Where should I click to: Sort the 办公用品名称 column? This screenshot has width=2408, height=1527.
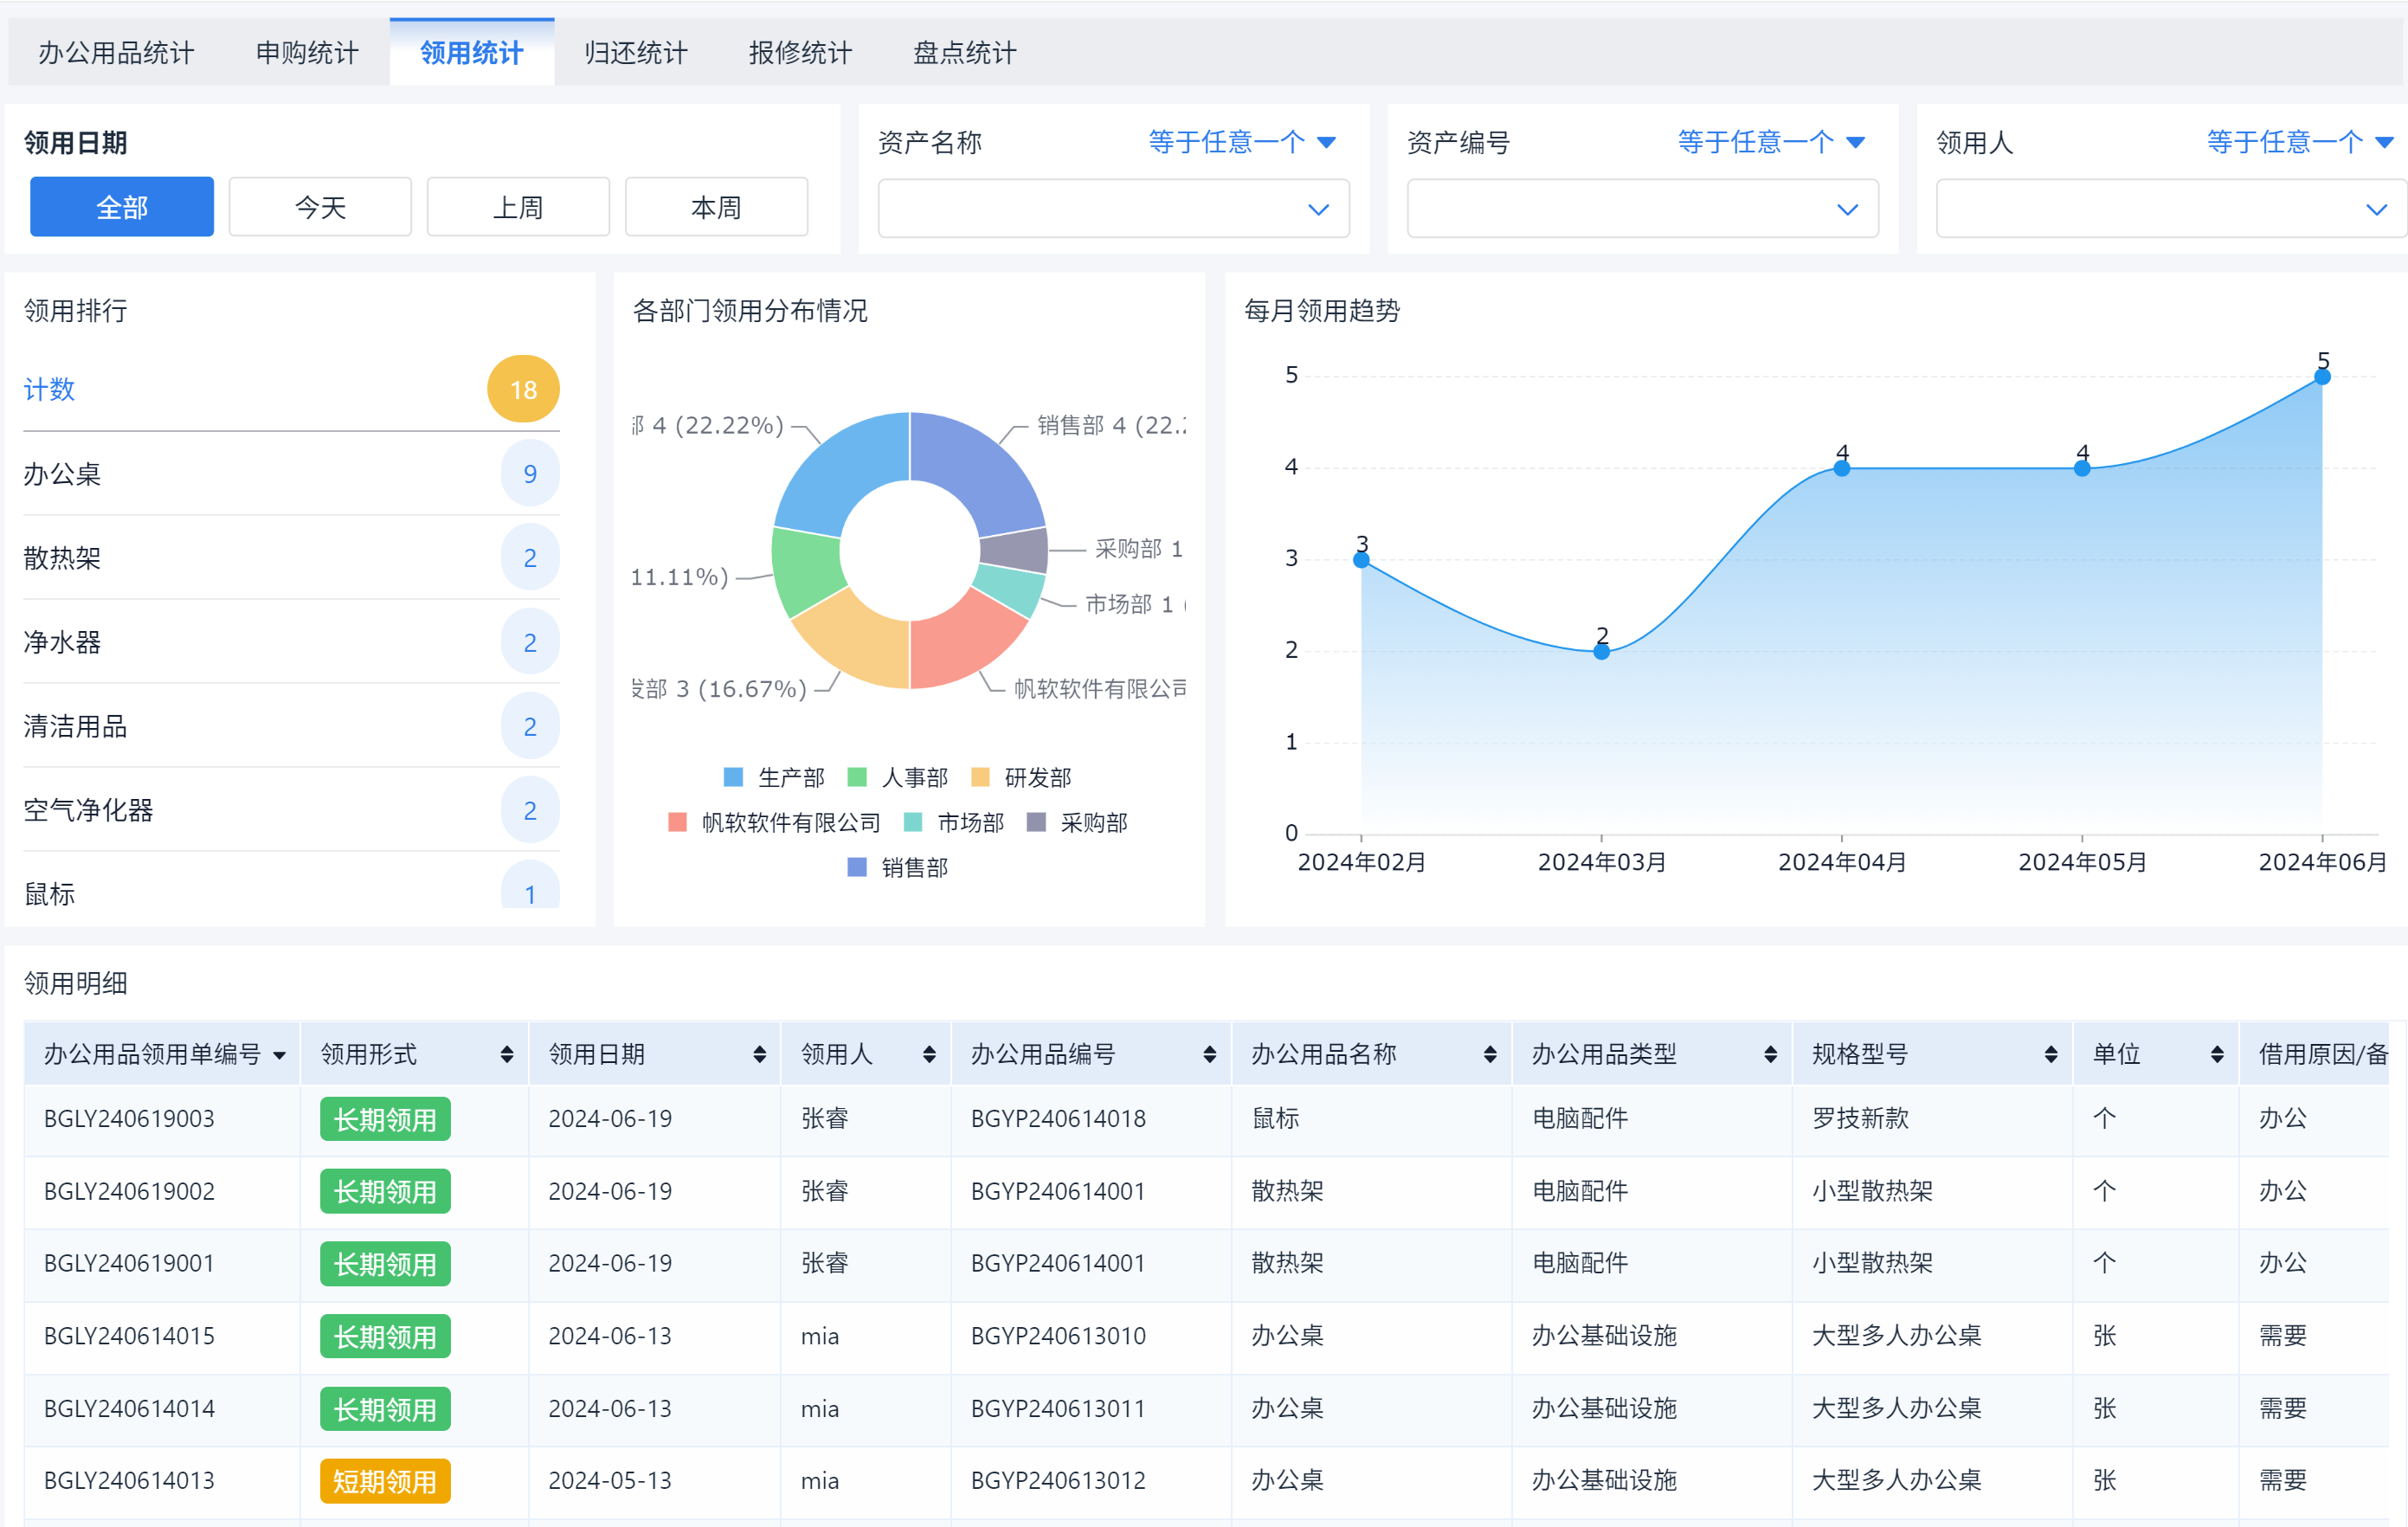1490,1054
